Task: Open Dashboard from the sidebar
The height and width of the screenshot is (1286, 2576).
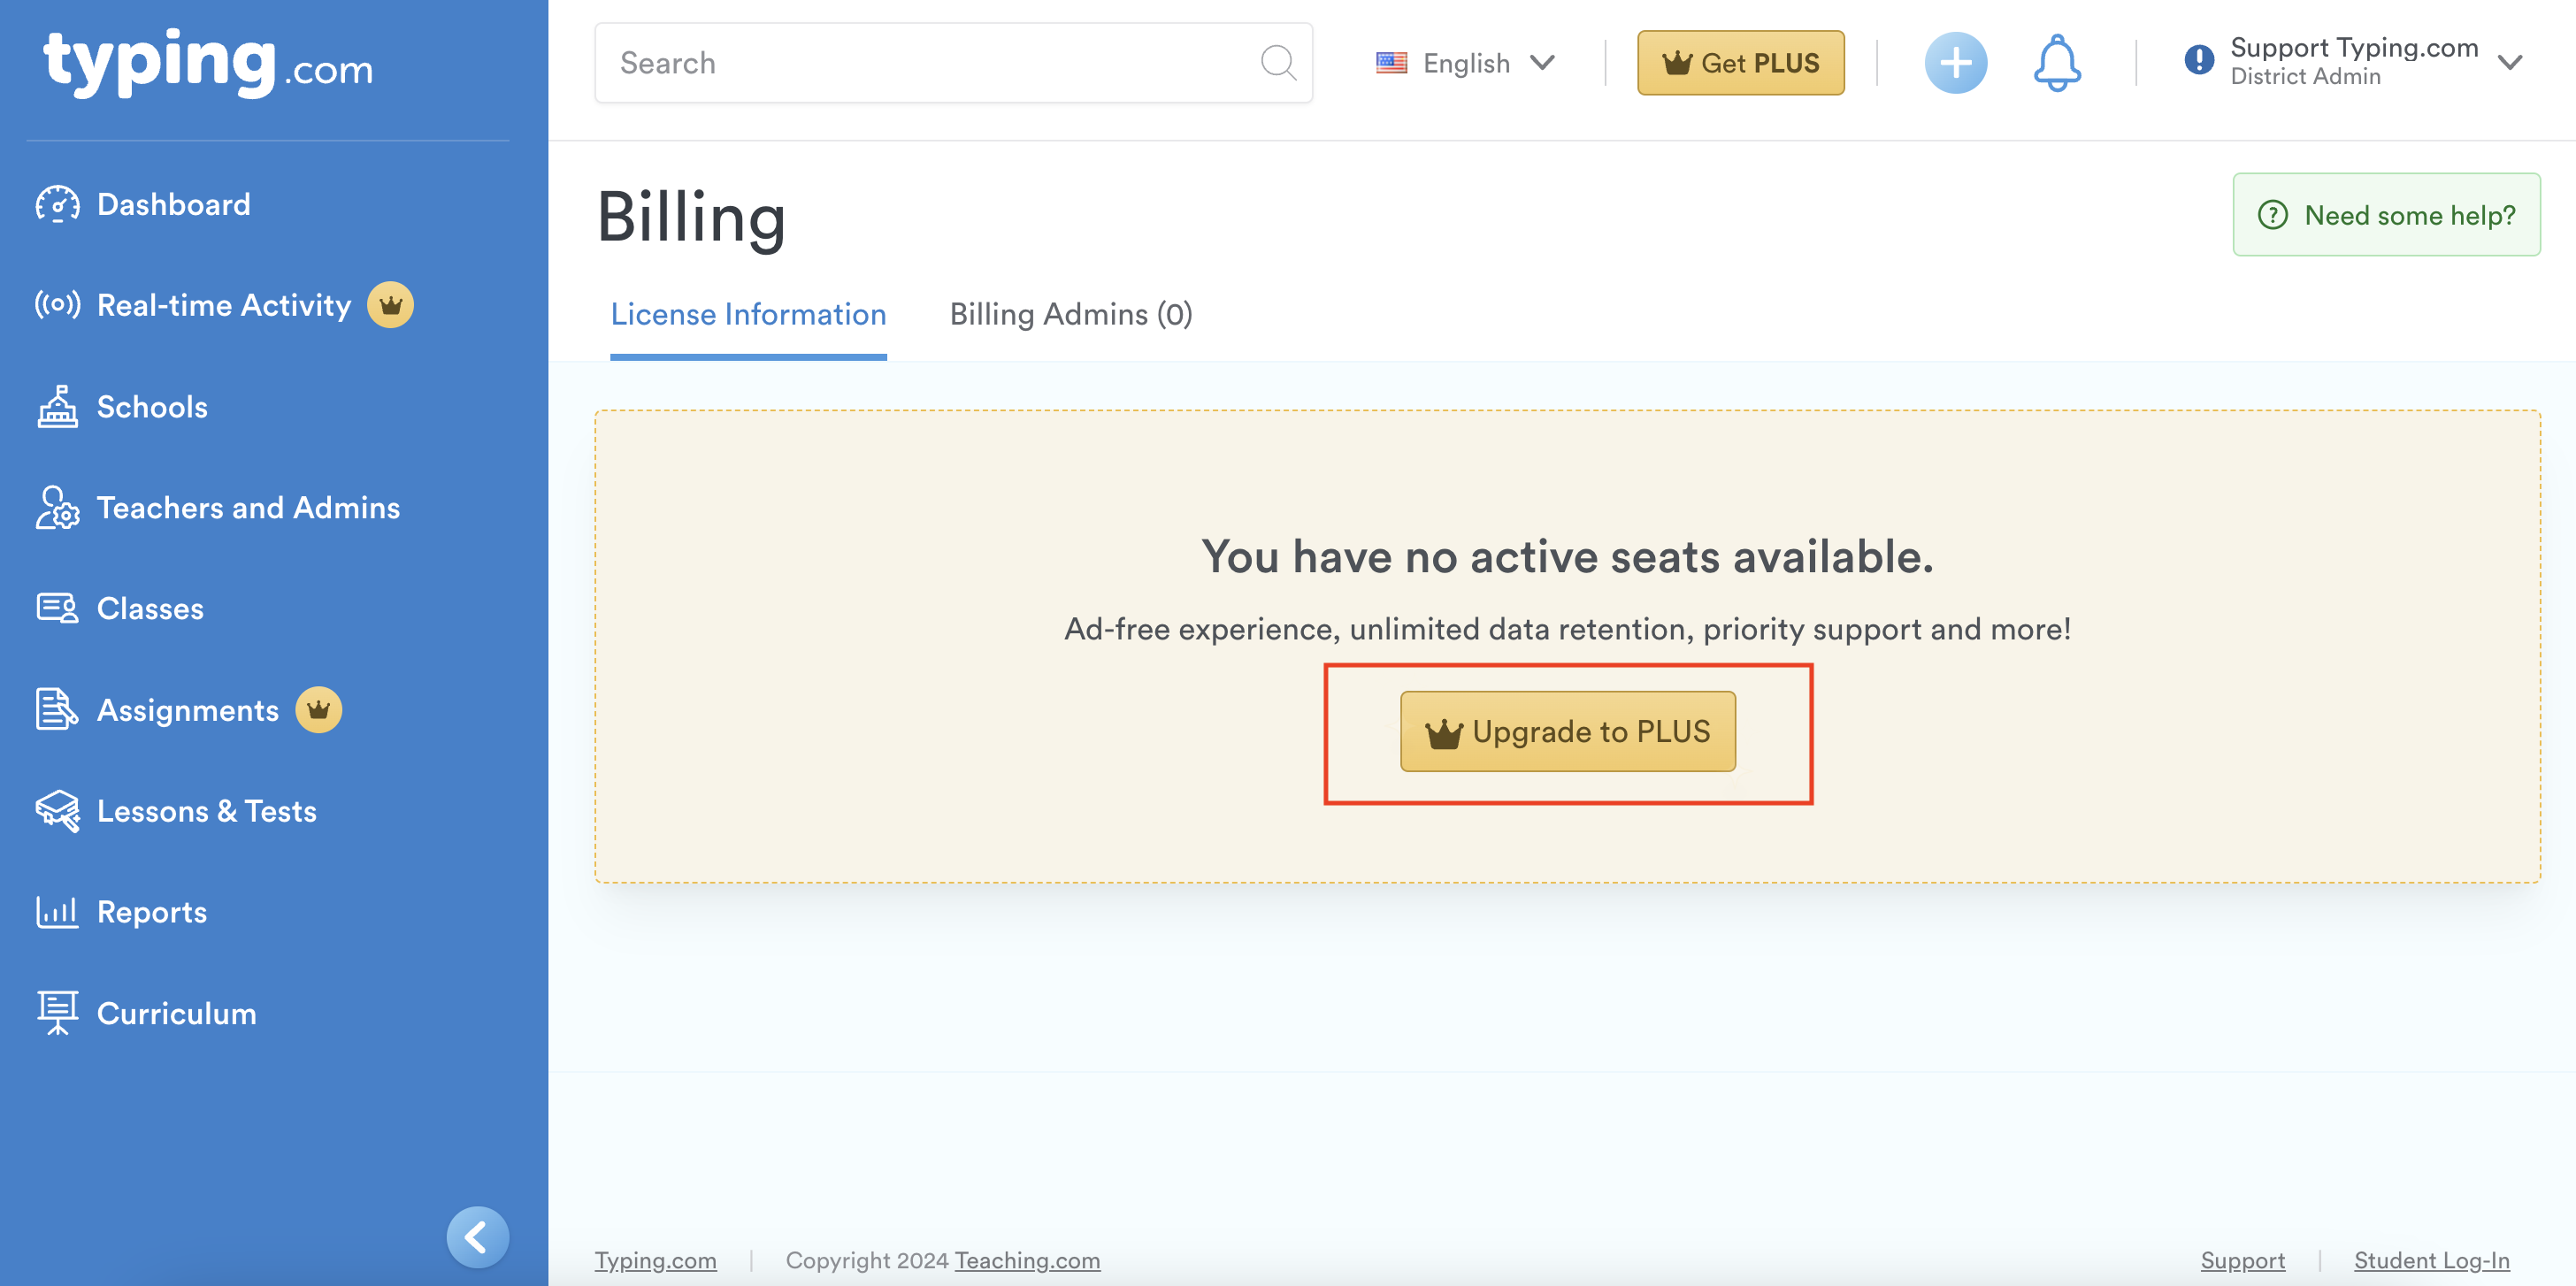Action: 172,204
